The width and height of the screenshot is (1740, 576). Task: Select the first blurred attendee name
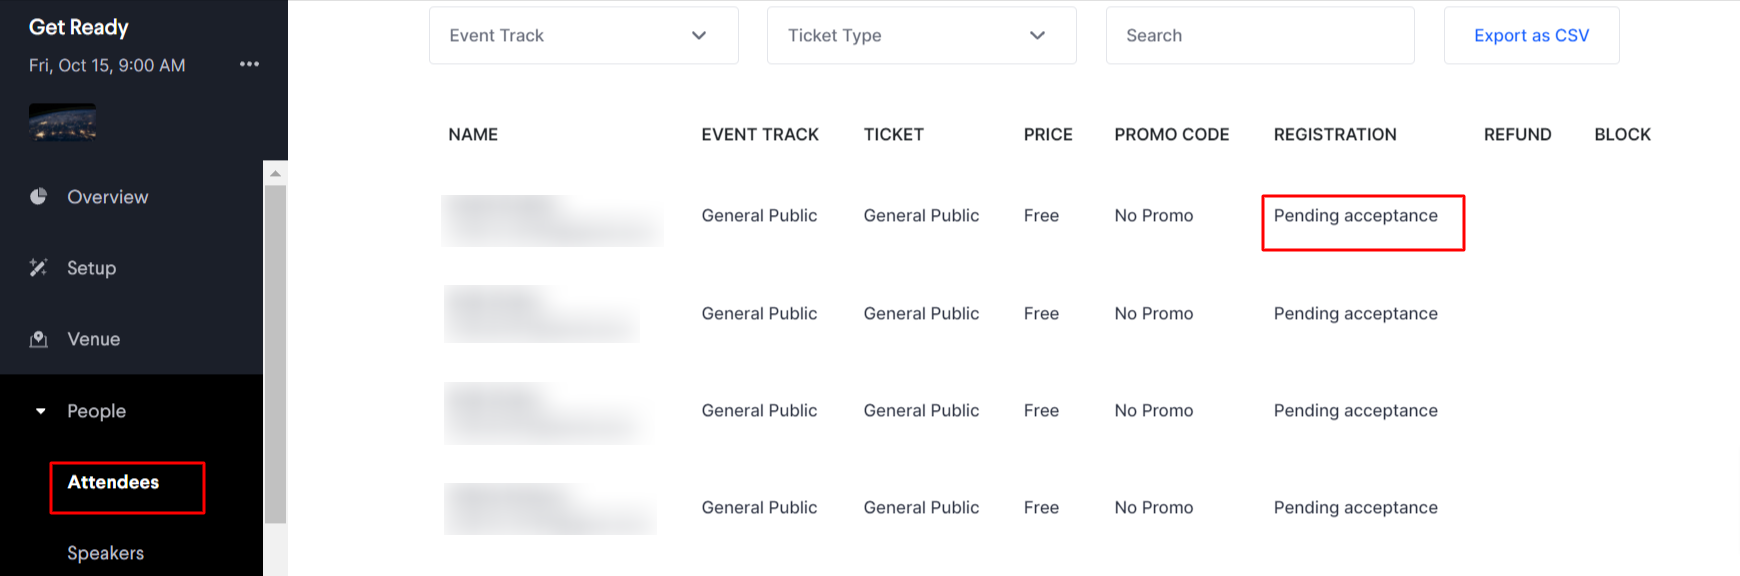pos(552,220)
